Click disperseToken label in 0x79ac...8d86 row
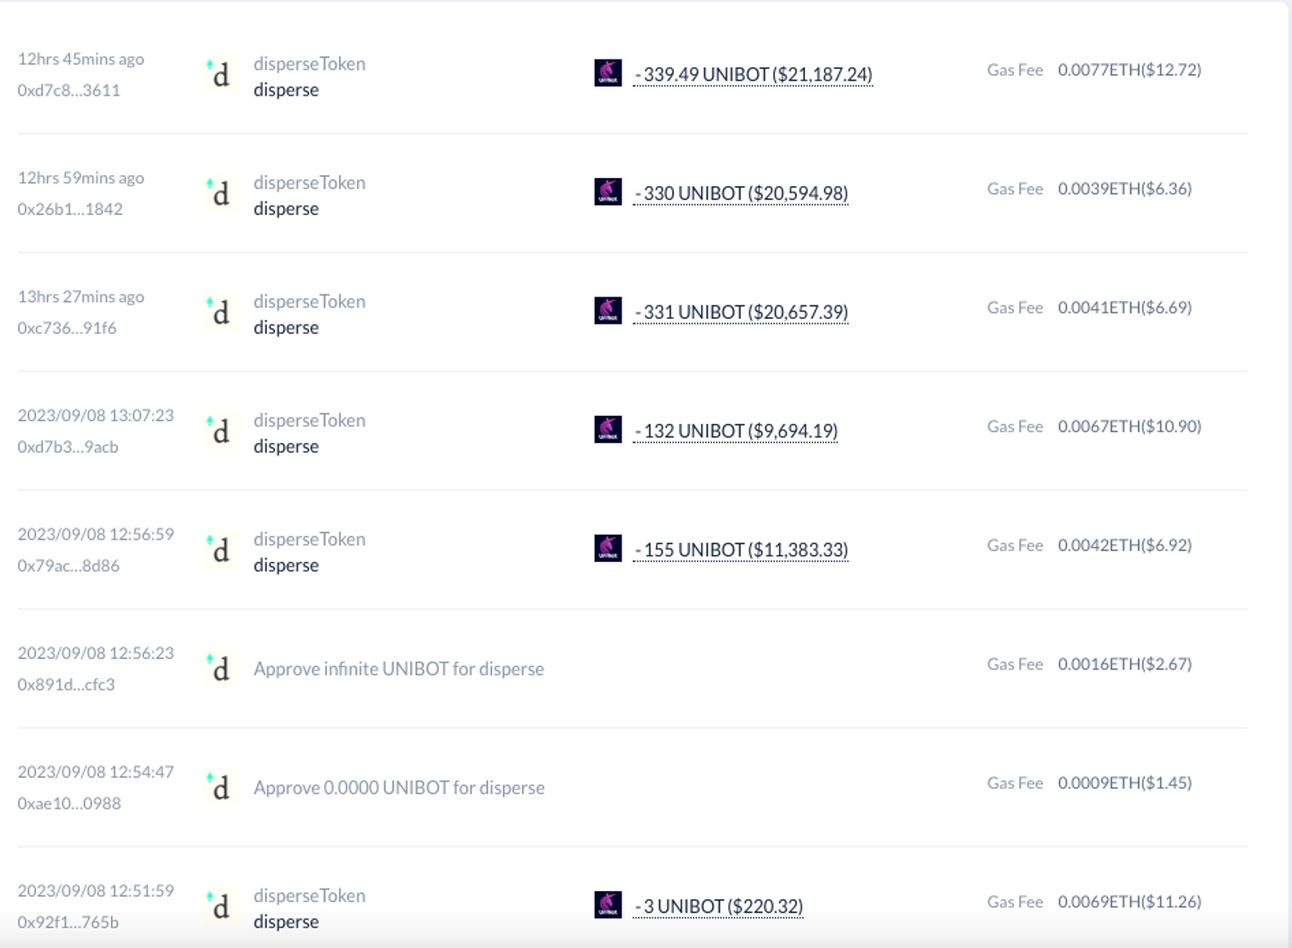 309,540
